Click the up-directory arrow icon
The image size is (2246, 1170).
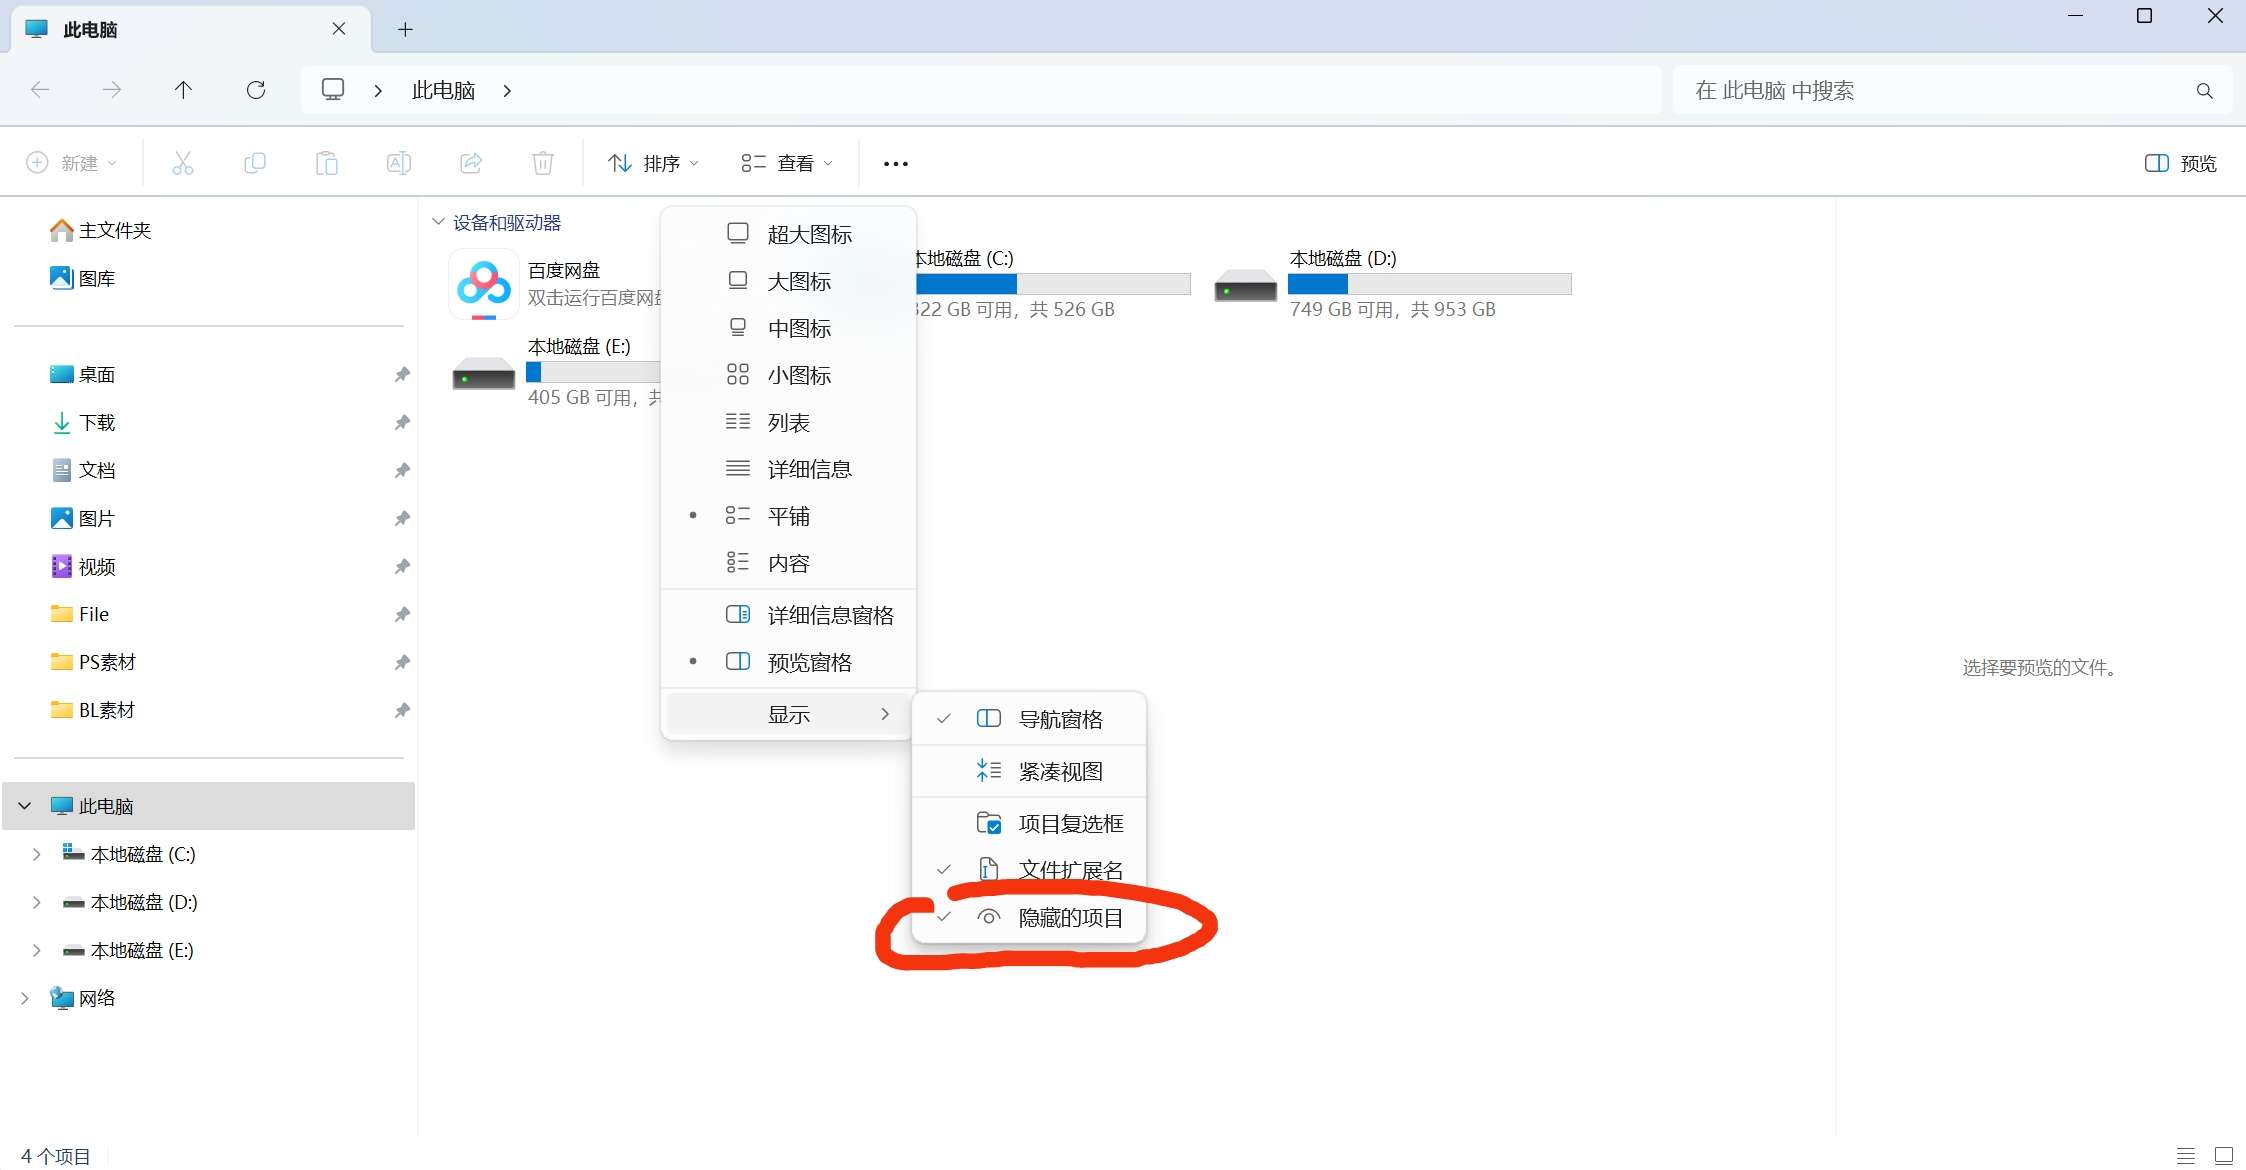pyautogui.click(x=183, y=90)
